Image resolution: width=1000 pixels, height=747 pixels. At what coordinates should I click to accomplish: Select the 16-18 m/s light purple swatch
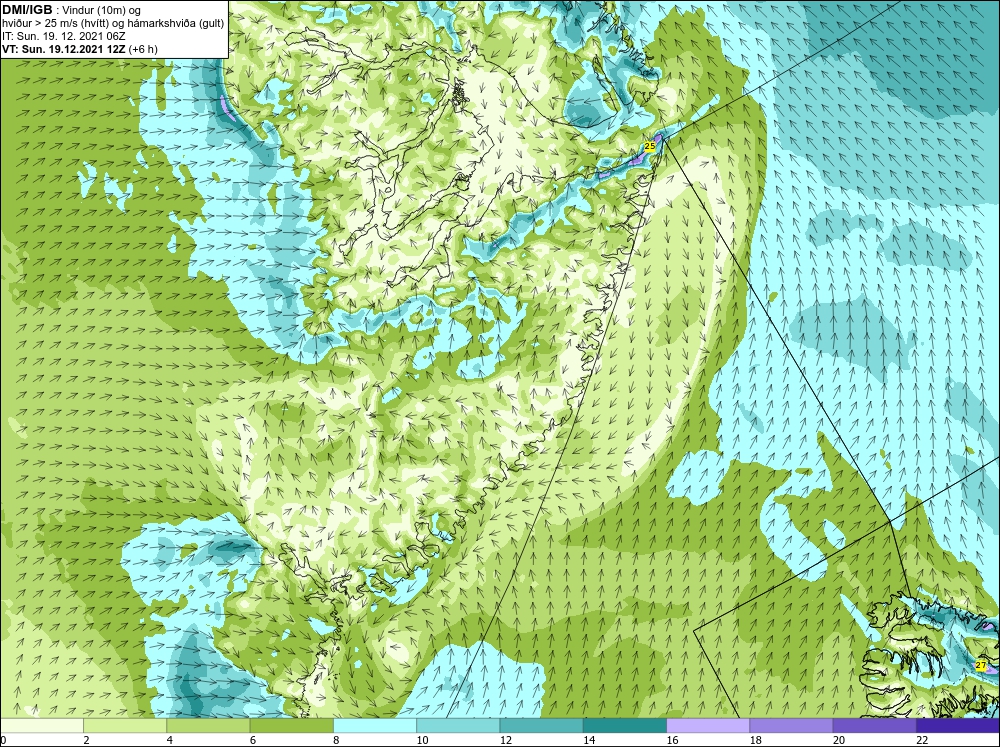click(x=708, y=726)
